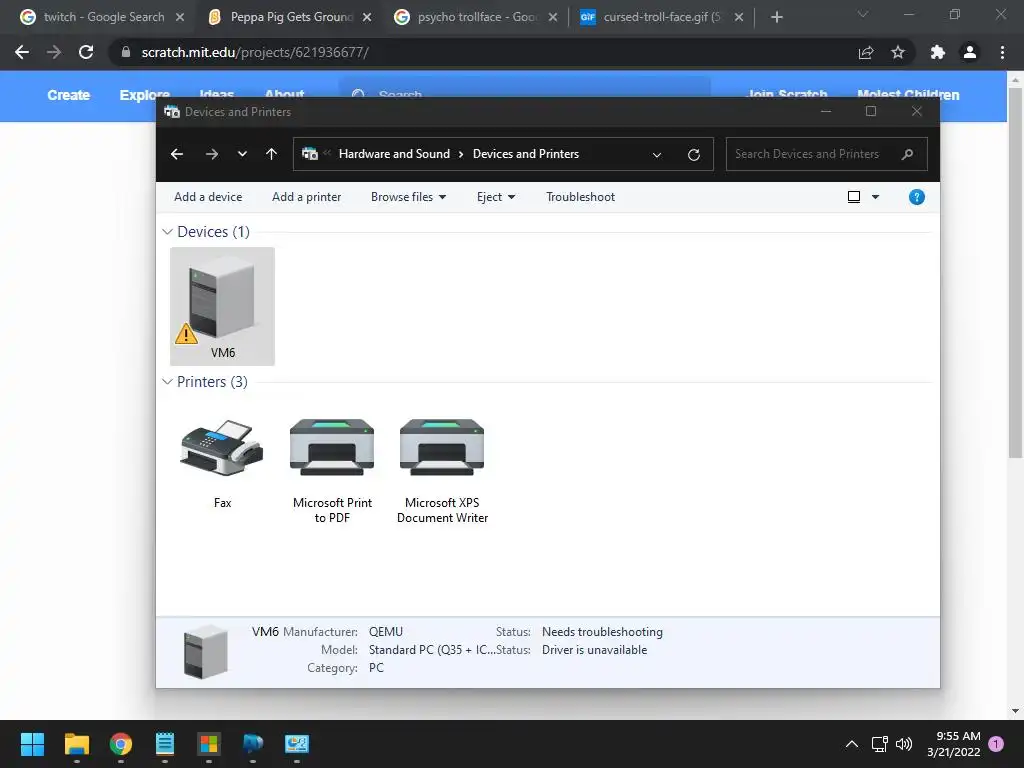Click the share page icon in Chrome
The width and height of the screenshot is (1024, 768).
866,52
